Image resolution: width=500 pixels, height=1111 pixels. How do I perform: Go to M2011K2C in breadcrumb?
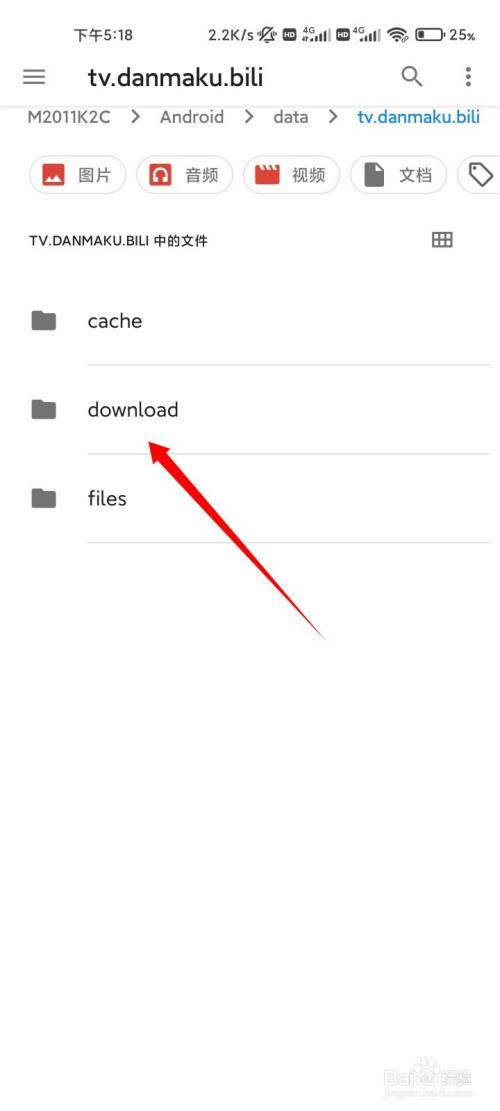(x=69, y=117)
